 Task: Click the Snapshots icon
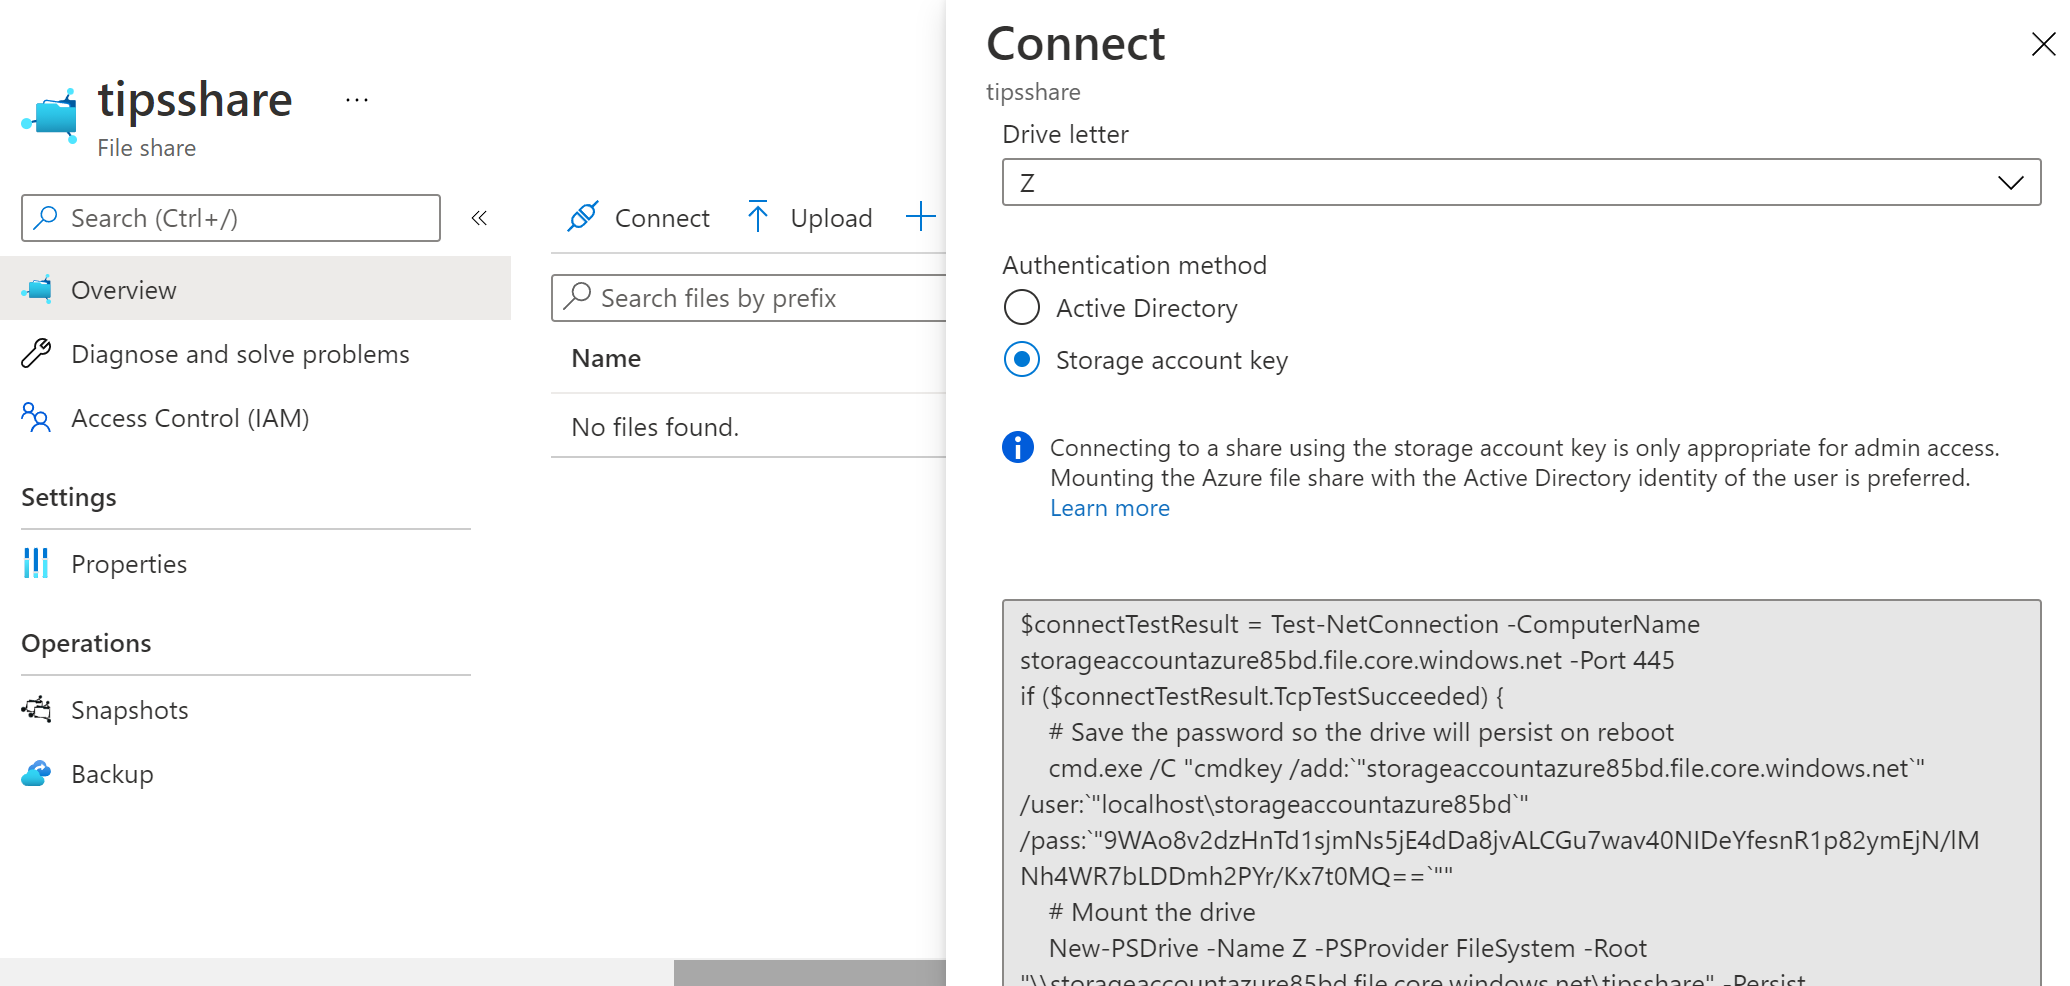click(x=37, y=709)
